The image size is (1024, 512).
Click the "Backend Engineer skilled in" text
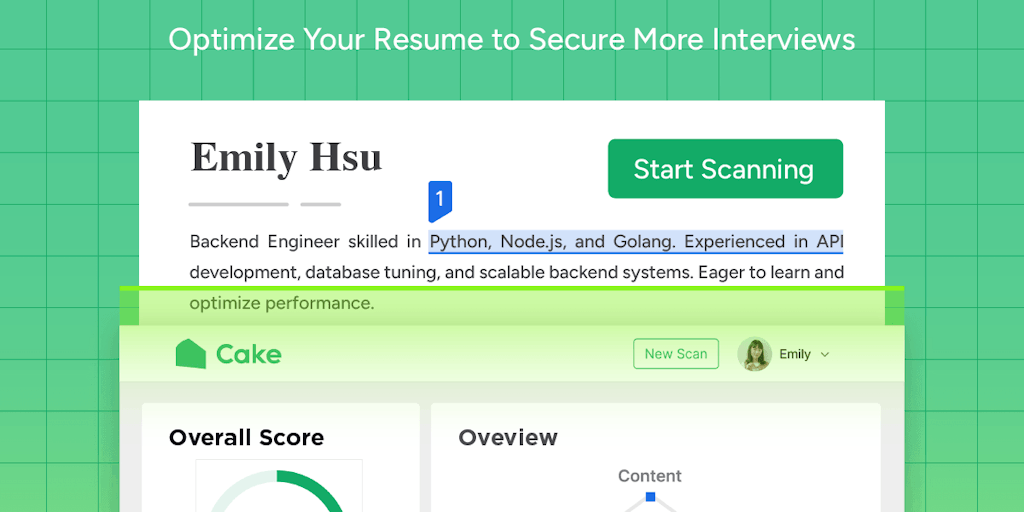click(x=304, y=242)
